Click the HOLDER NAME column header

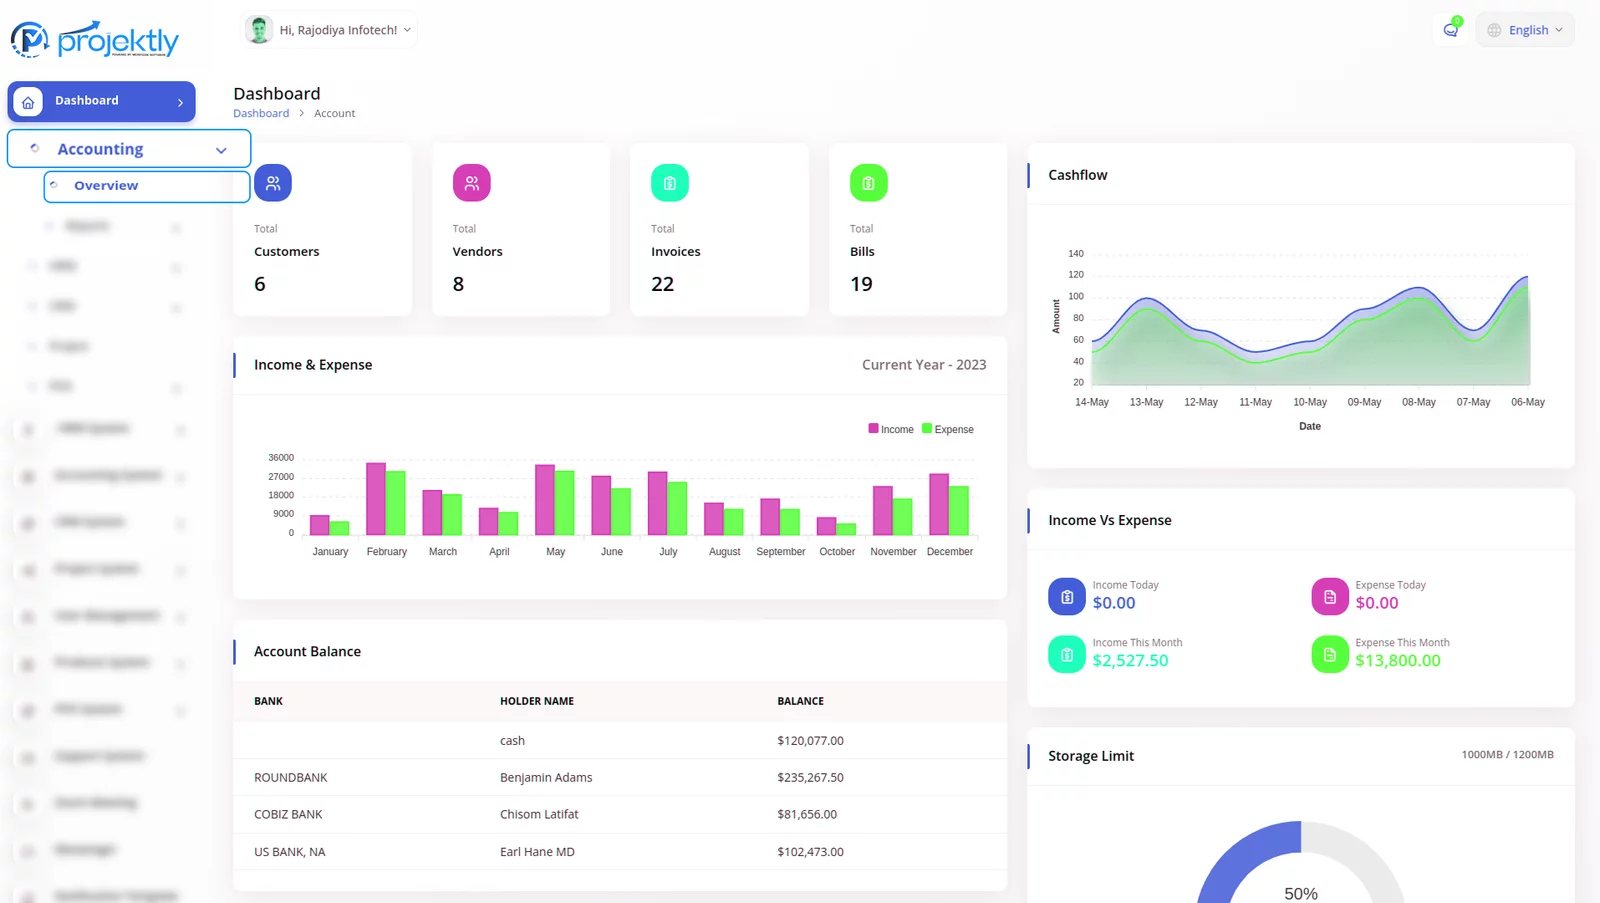[x=537, y=701]
